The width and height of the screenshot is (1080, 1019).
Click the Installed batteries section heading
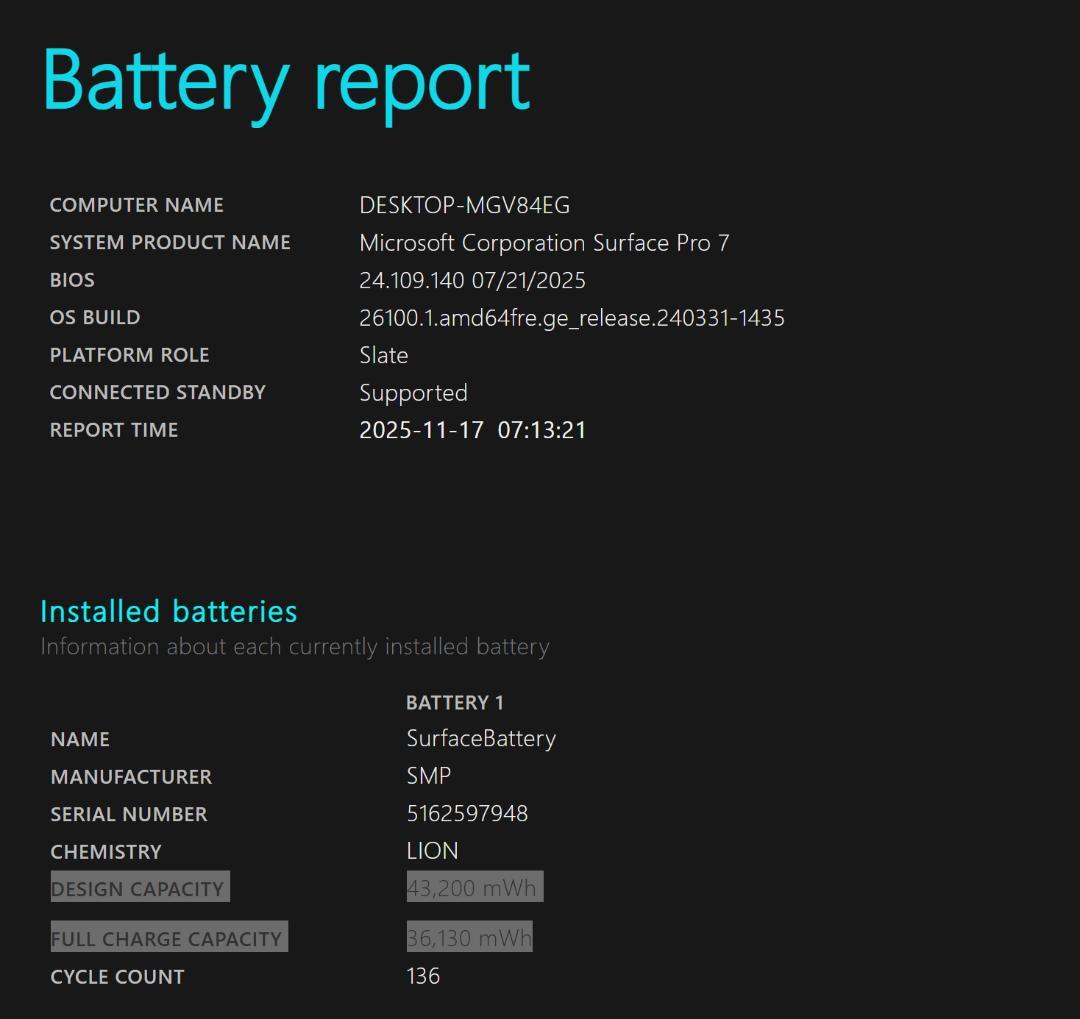point(169,611)
